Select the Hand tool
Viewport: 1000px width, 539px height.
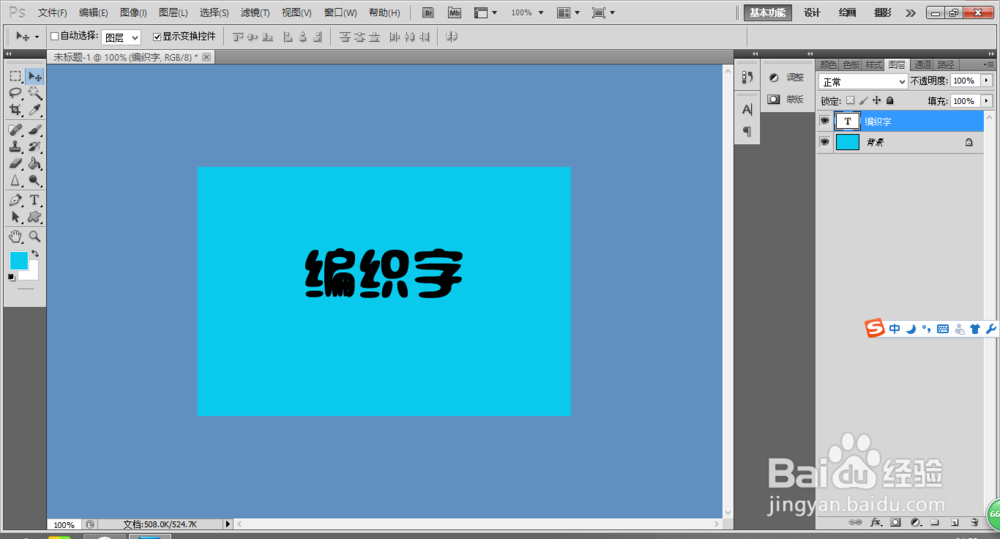[16, 237]
